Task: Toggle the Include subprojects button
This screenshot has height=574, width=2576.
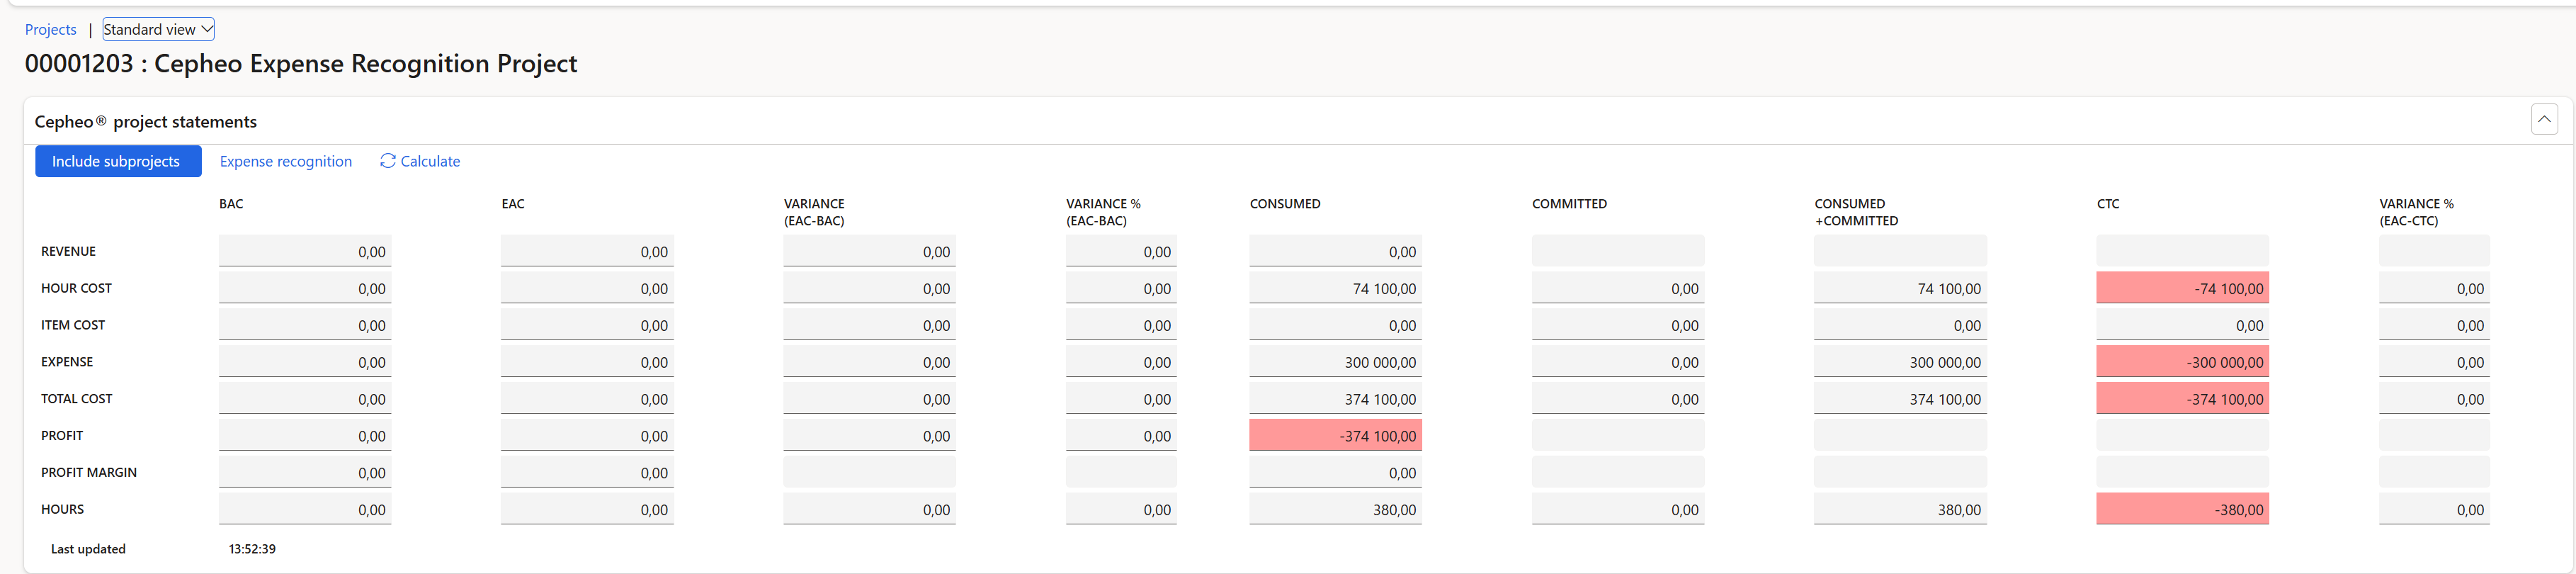Action: tap(118, 161)
